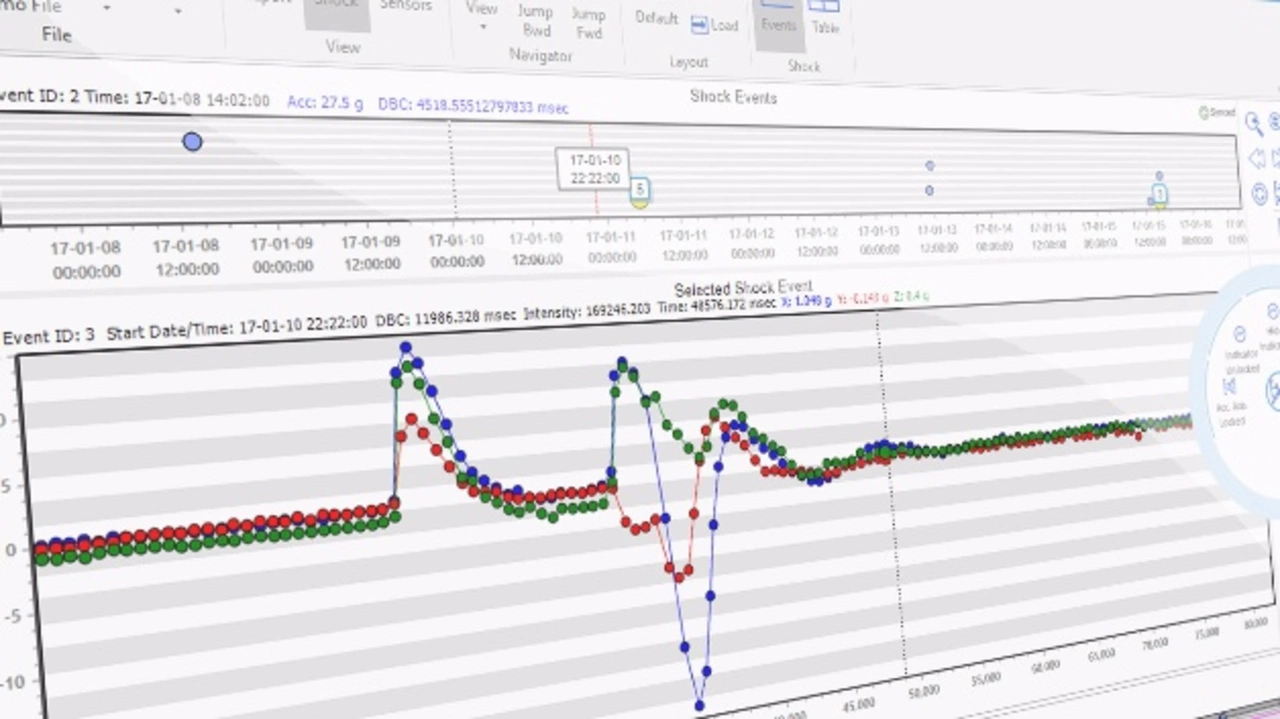
Task: Click the lowest blue data point on the chart
Action: point(699,706)
